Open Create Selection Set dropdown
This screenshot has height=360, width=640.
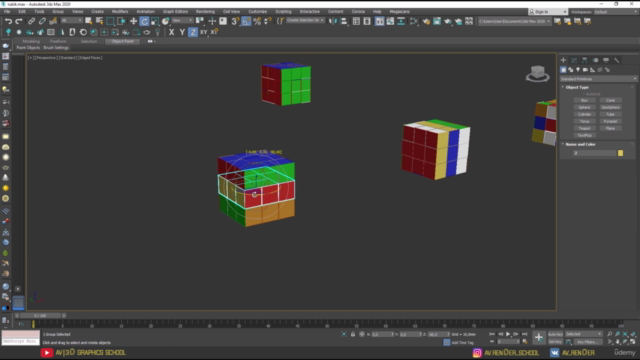click(x=305, y=21)
